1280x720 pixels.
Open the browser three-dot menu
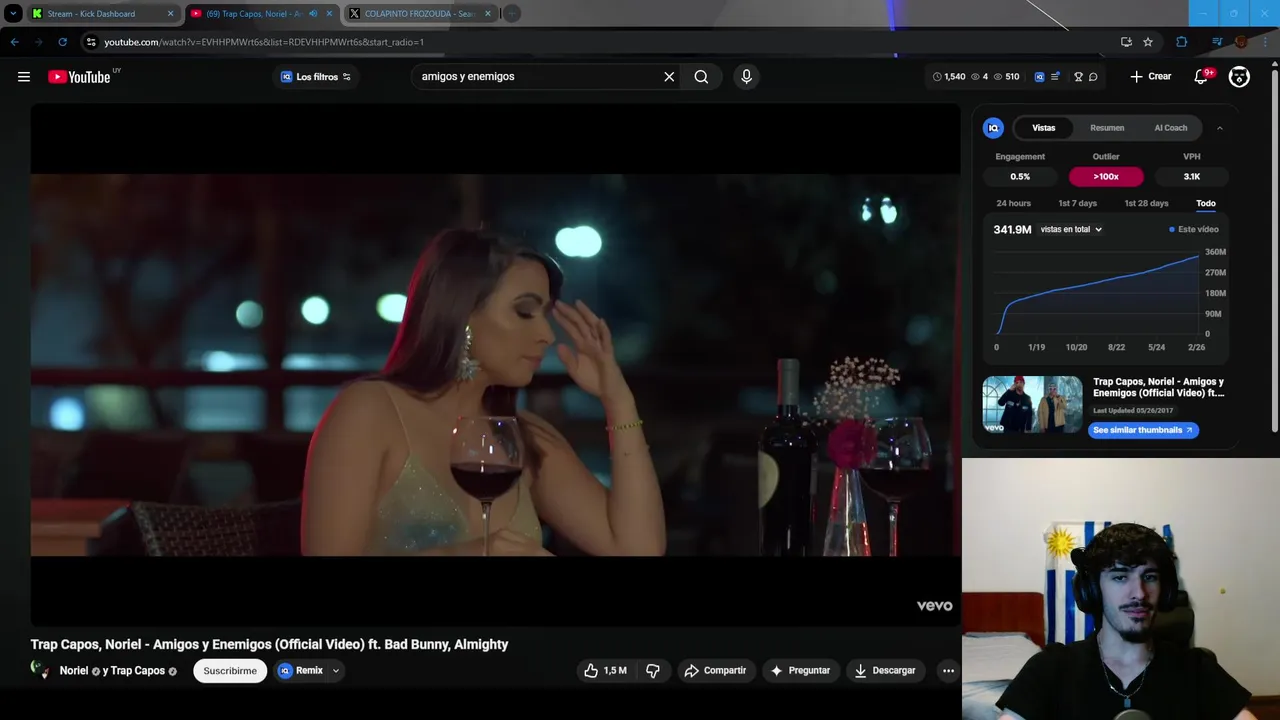click(1265, 42)
